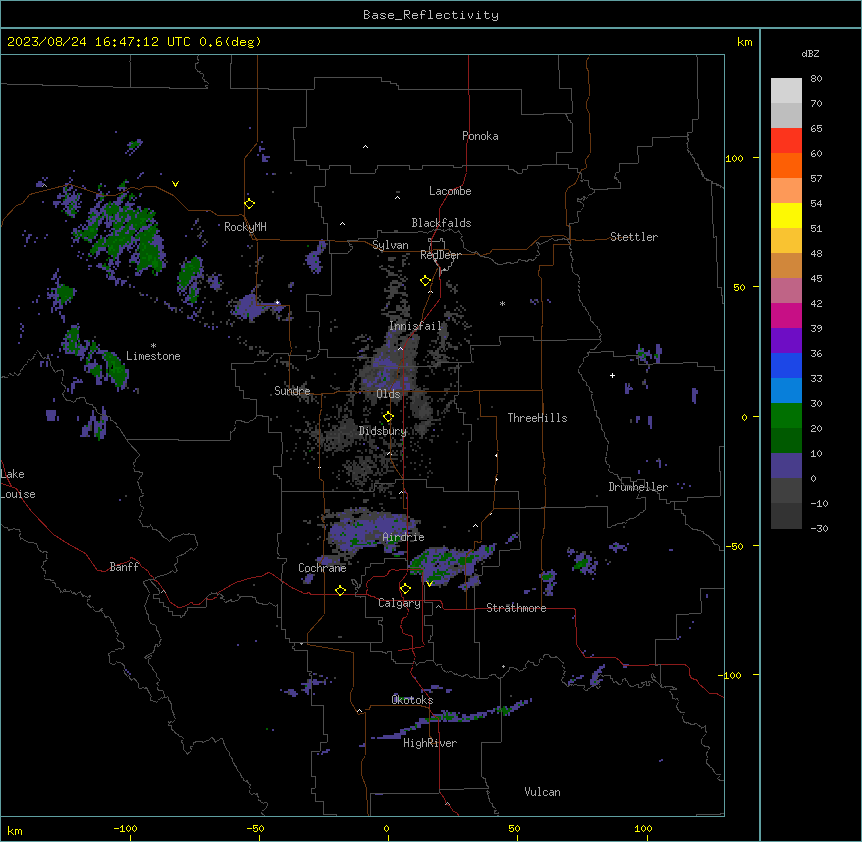Click the 2023/08/24 16:47:12 UTC timestamp
The image size is (862, 842).
(99, 42)
